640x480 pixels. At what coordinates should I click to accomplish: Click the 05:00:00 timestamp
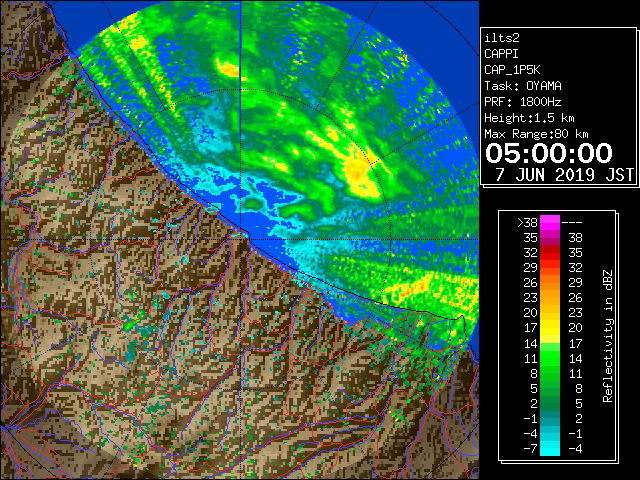pos(549,153)
